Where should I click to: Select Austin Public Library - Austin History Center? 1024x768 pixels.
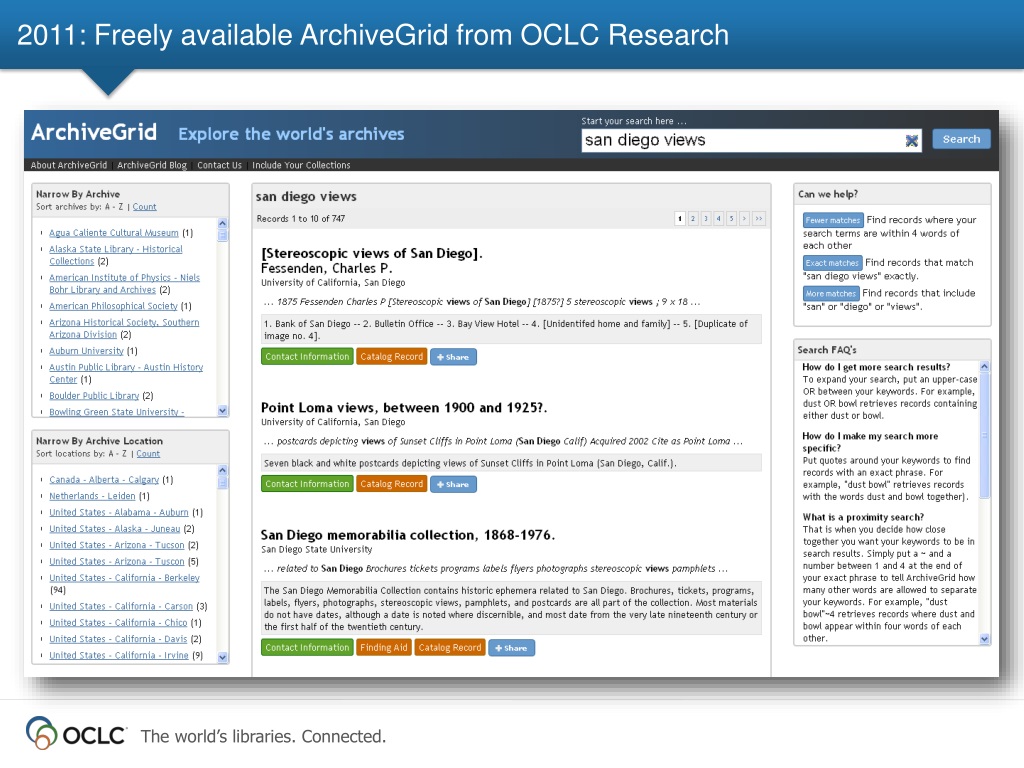126,374
